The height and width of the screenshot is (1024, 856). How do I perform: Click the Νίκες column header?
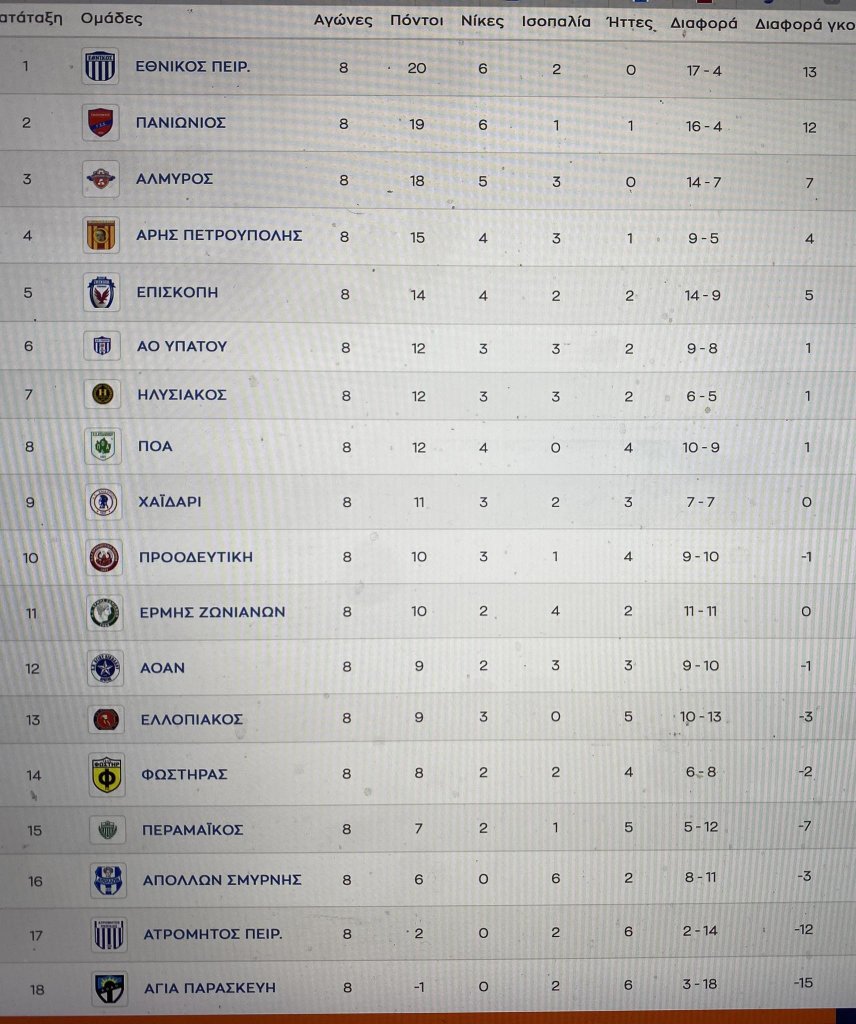[483, 20]
